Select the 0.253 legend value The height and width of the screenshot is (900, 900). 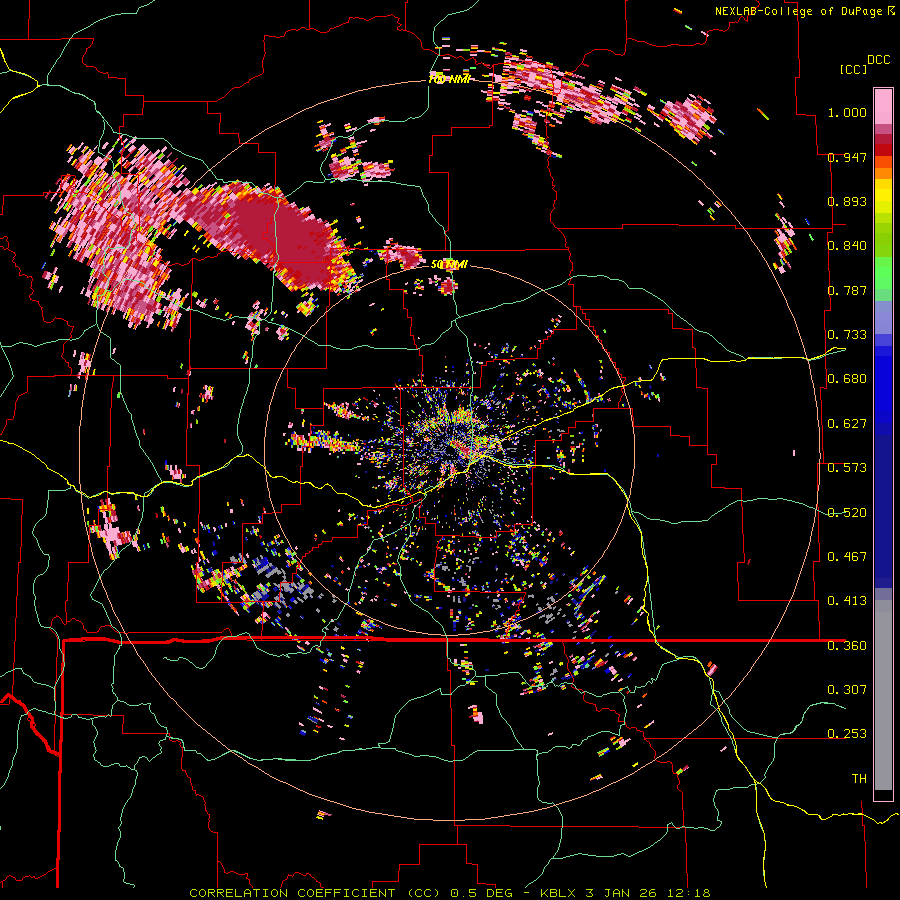click(847, 734)
